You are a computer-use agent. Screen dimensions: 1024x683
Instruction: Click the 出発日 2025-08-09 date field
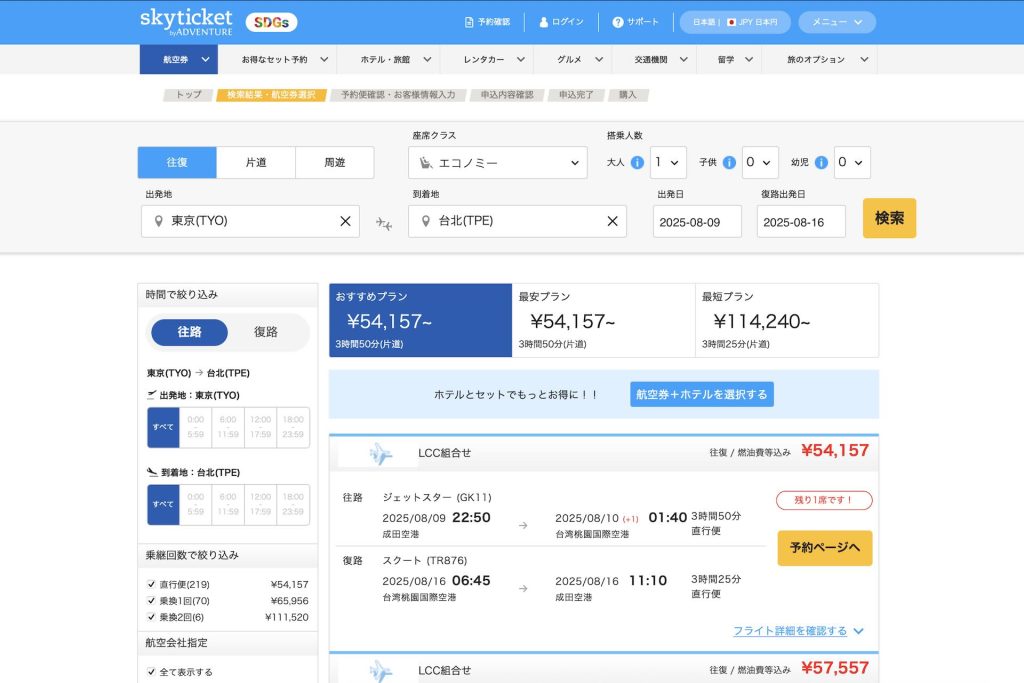click(x=697, y=221)
